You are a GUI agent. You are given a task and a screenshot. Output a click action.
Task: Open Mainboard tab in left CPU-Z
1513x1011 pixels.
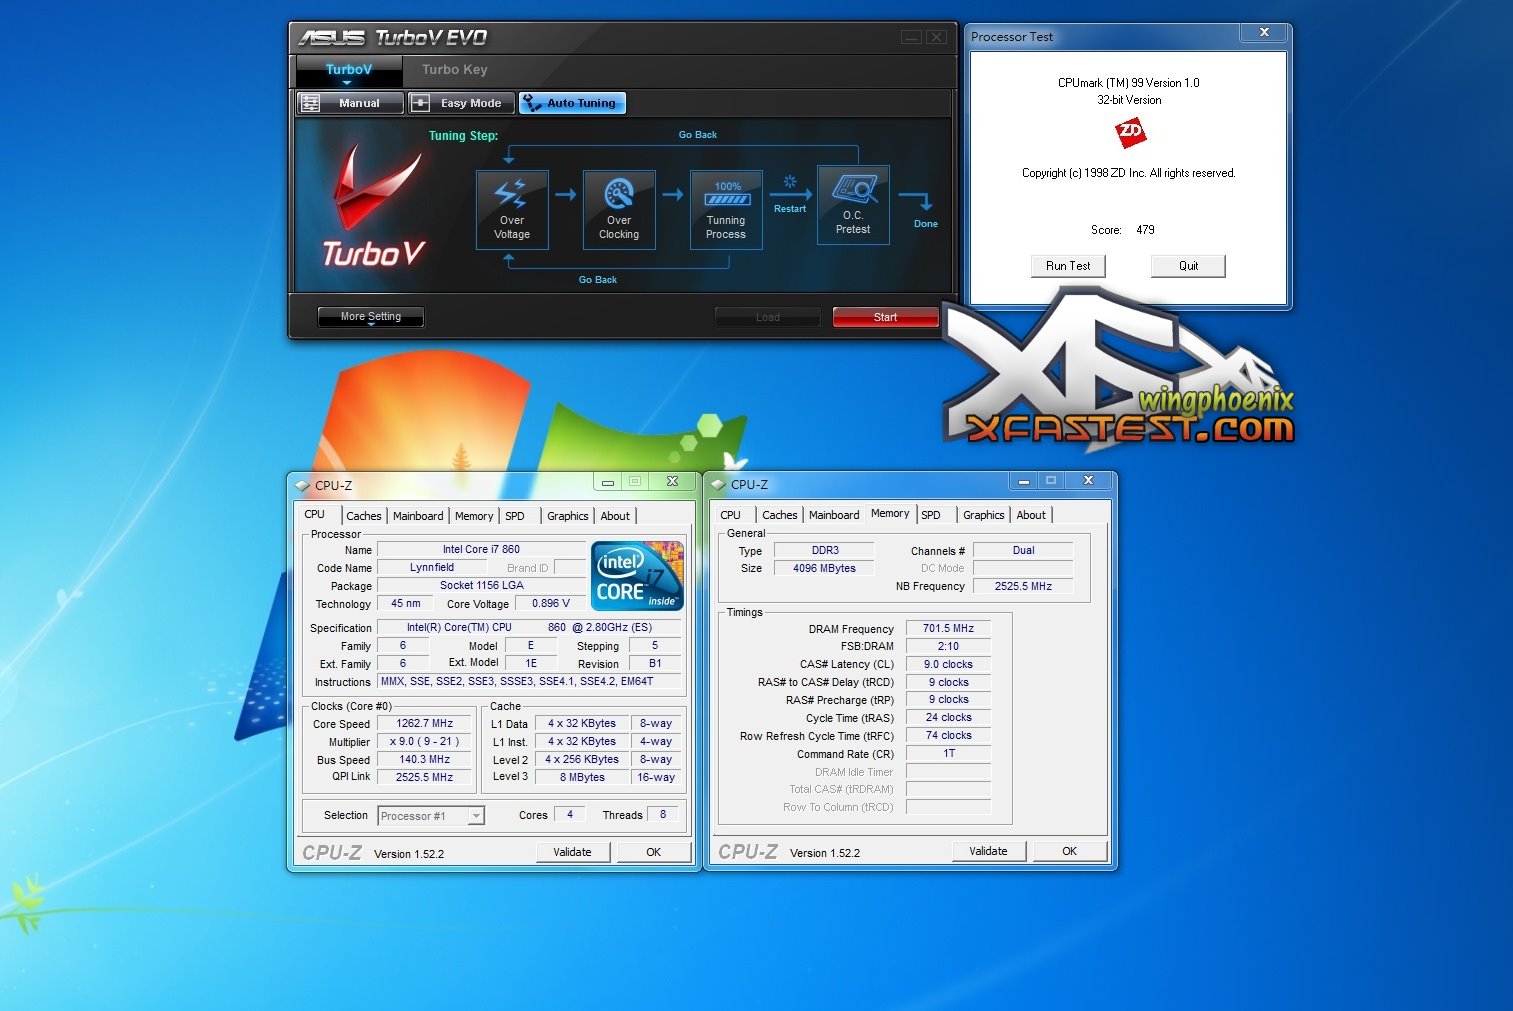tap(418, 517)
